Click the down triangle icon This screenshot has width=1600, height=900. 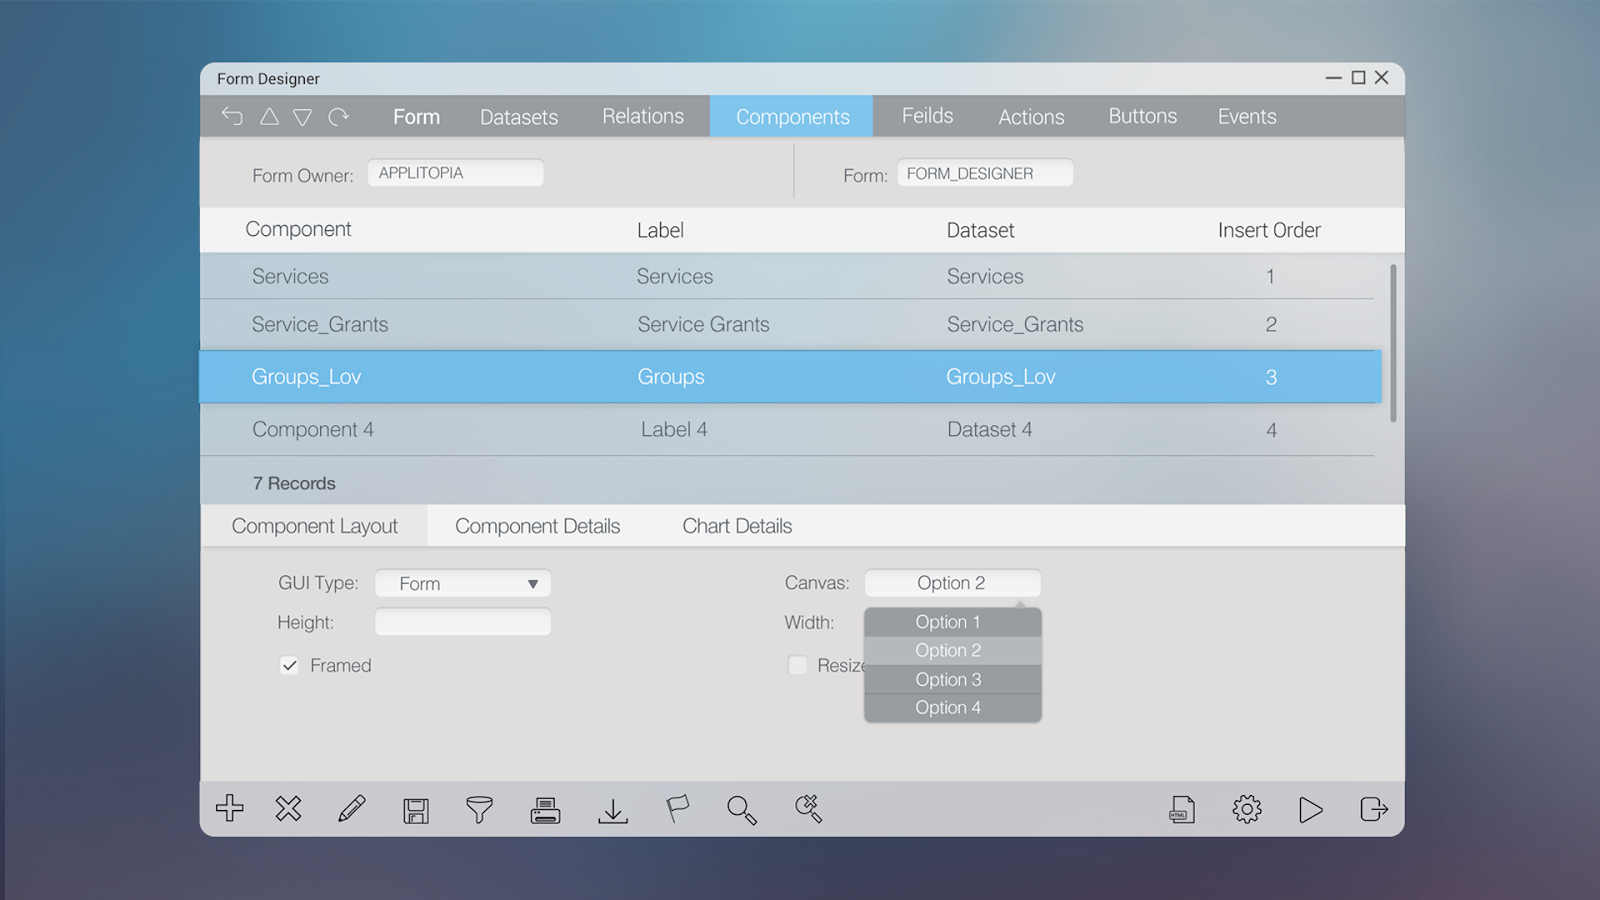[x=302, y=117]
